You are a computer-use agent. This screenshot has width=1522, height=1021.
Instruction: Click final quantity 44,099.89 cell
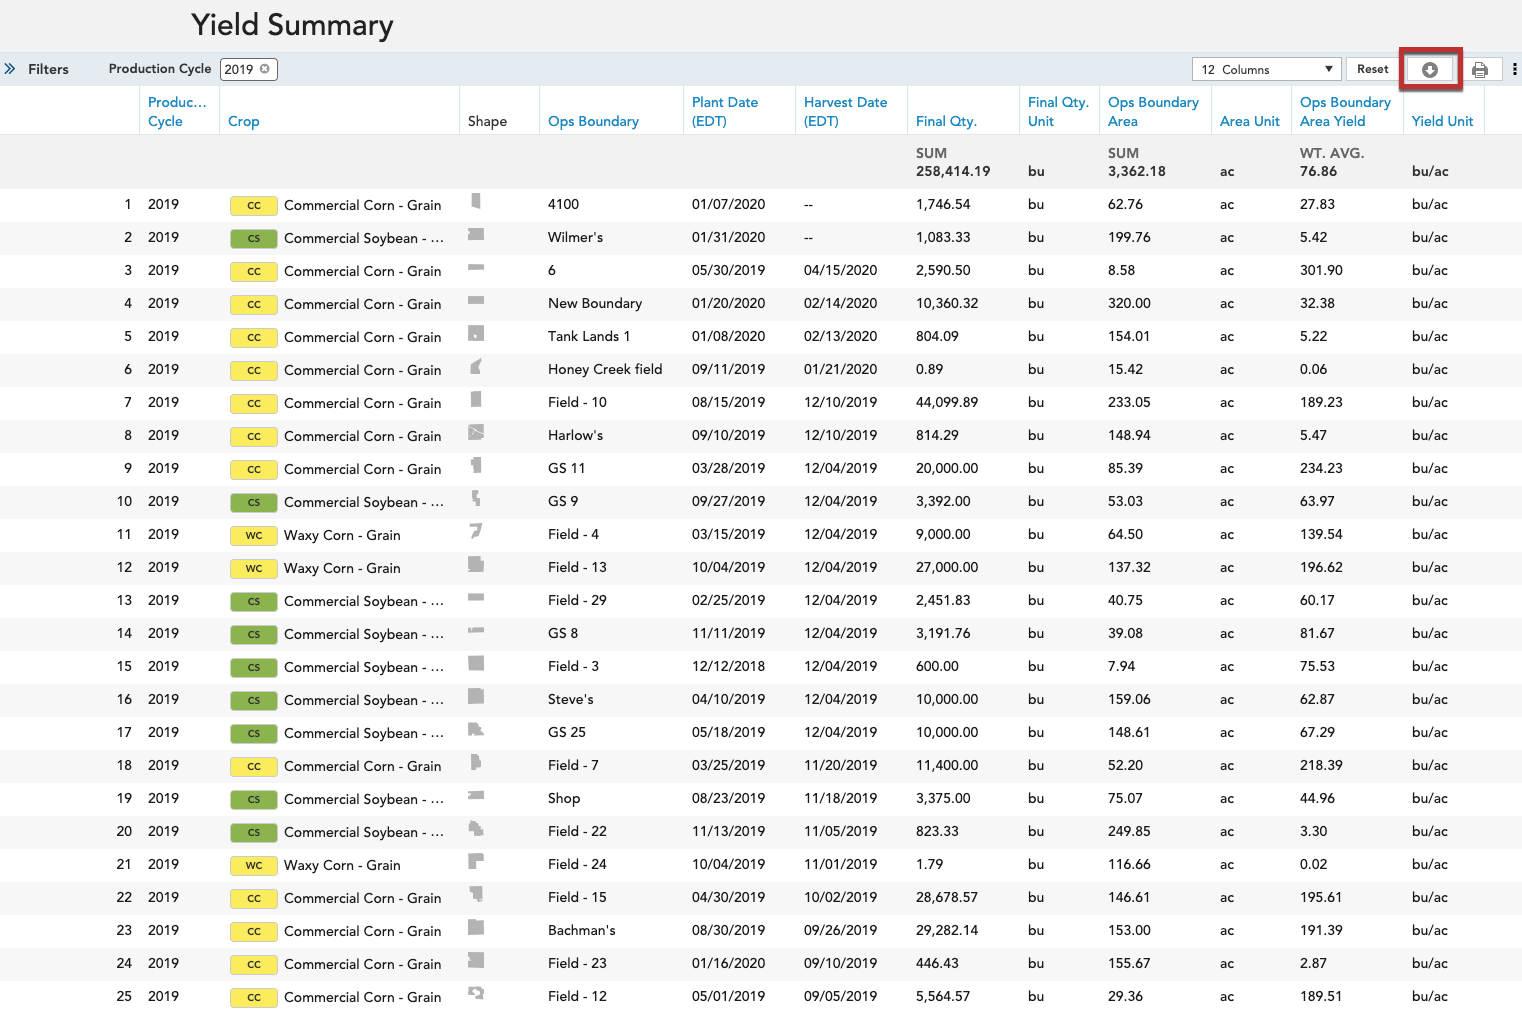[x=947, y=403]
